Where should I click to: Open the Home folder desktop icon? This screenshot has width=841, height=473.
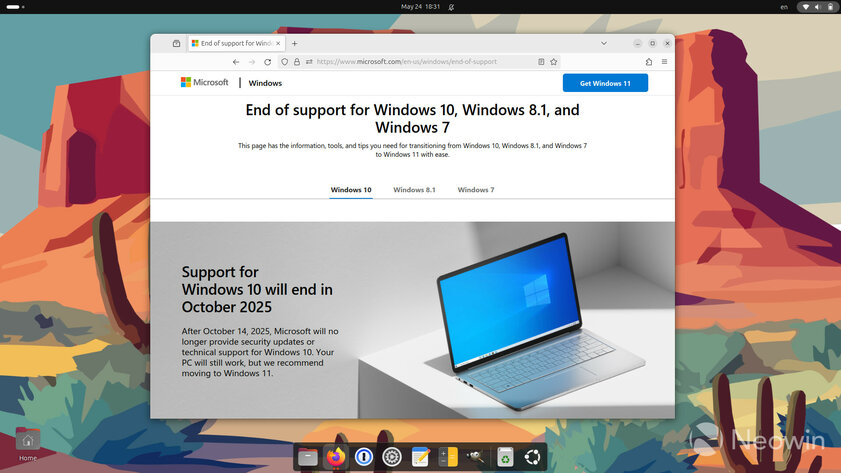[28, 444]
